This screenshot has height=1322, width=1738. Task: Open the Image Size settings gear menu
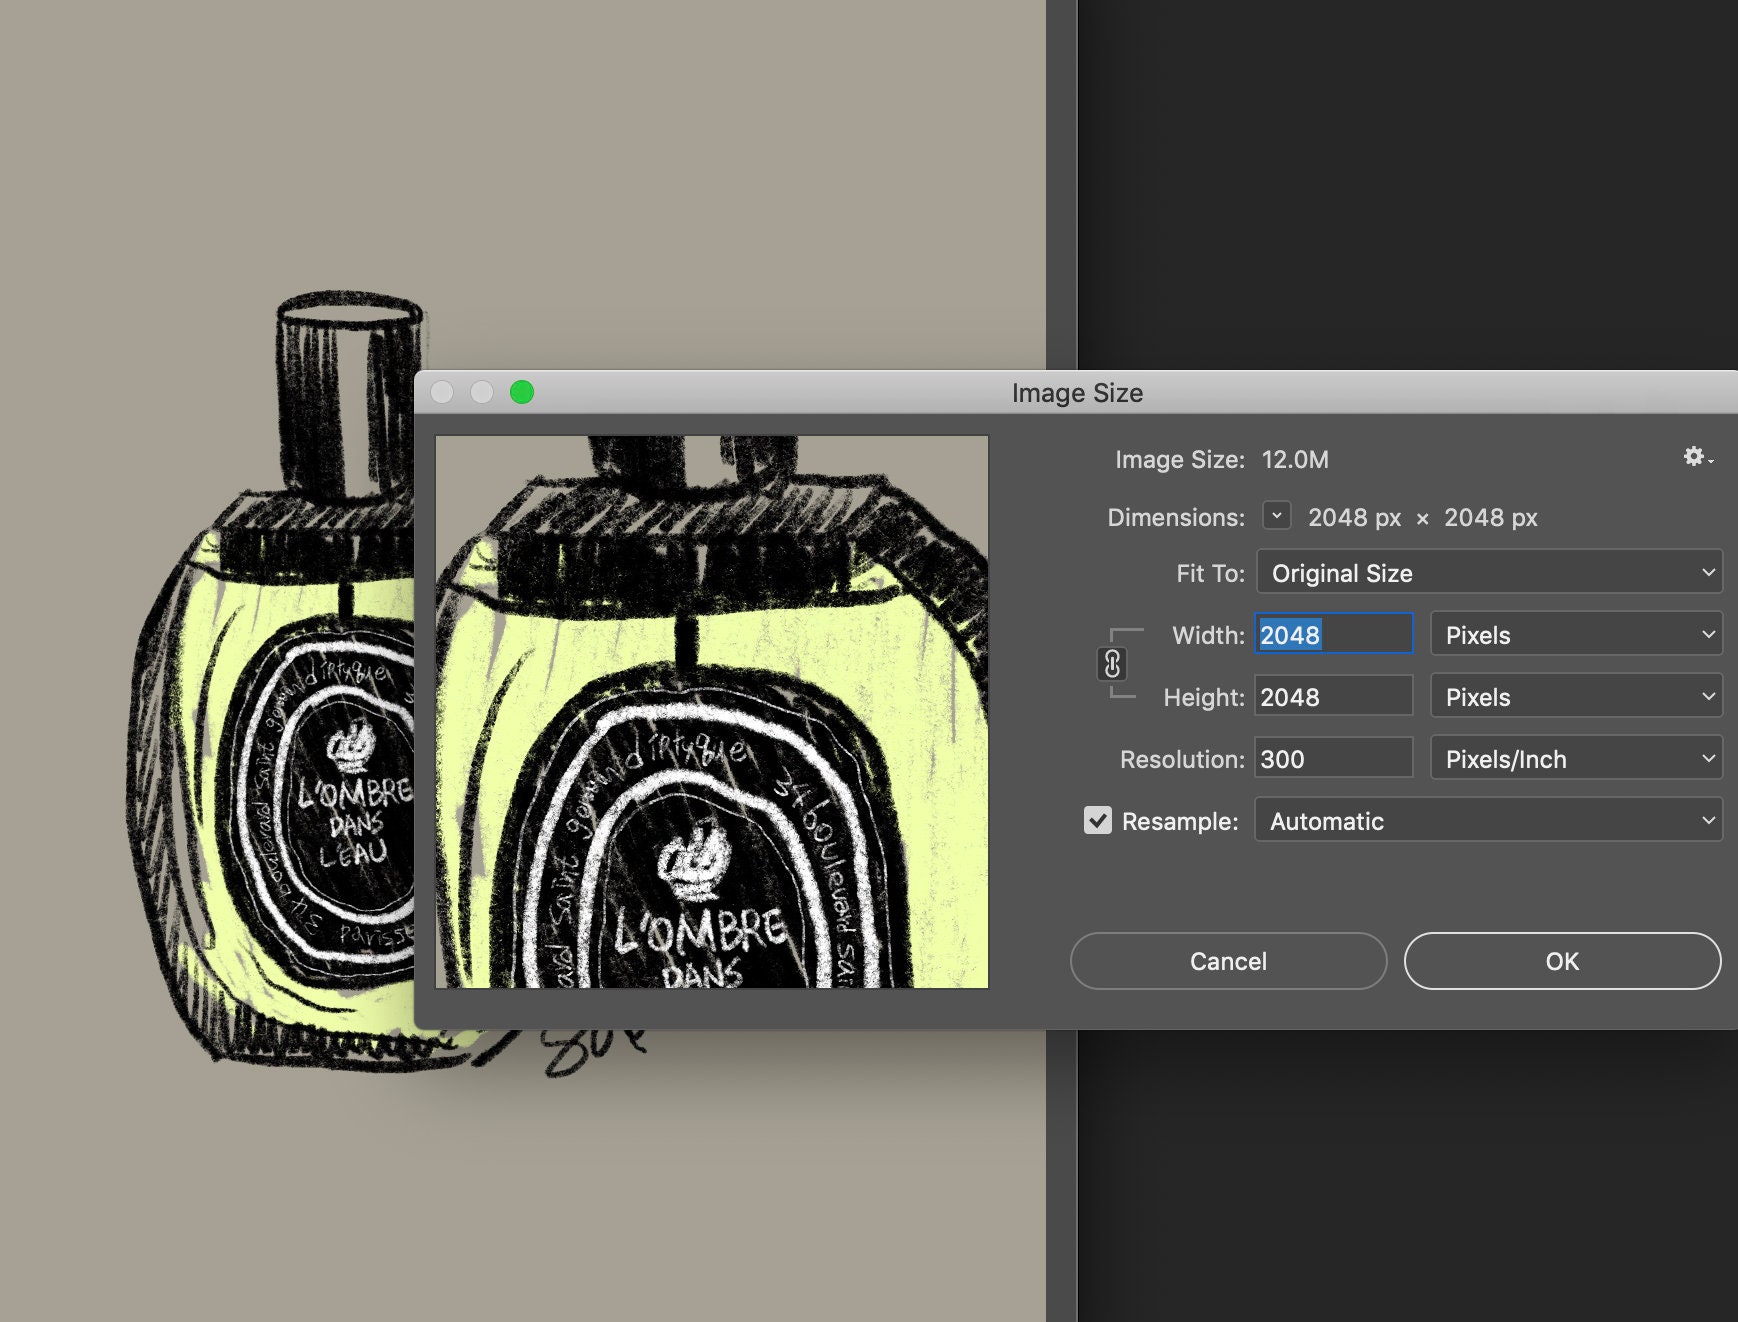(1695, 458)
